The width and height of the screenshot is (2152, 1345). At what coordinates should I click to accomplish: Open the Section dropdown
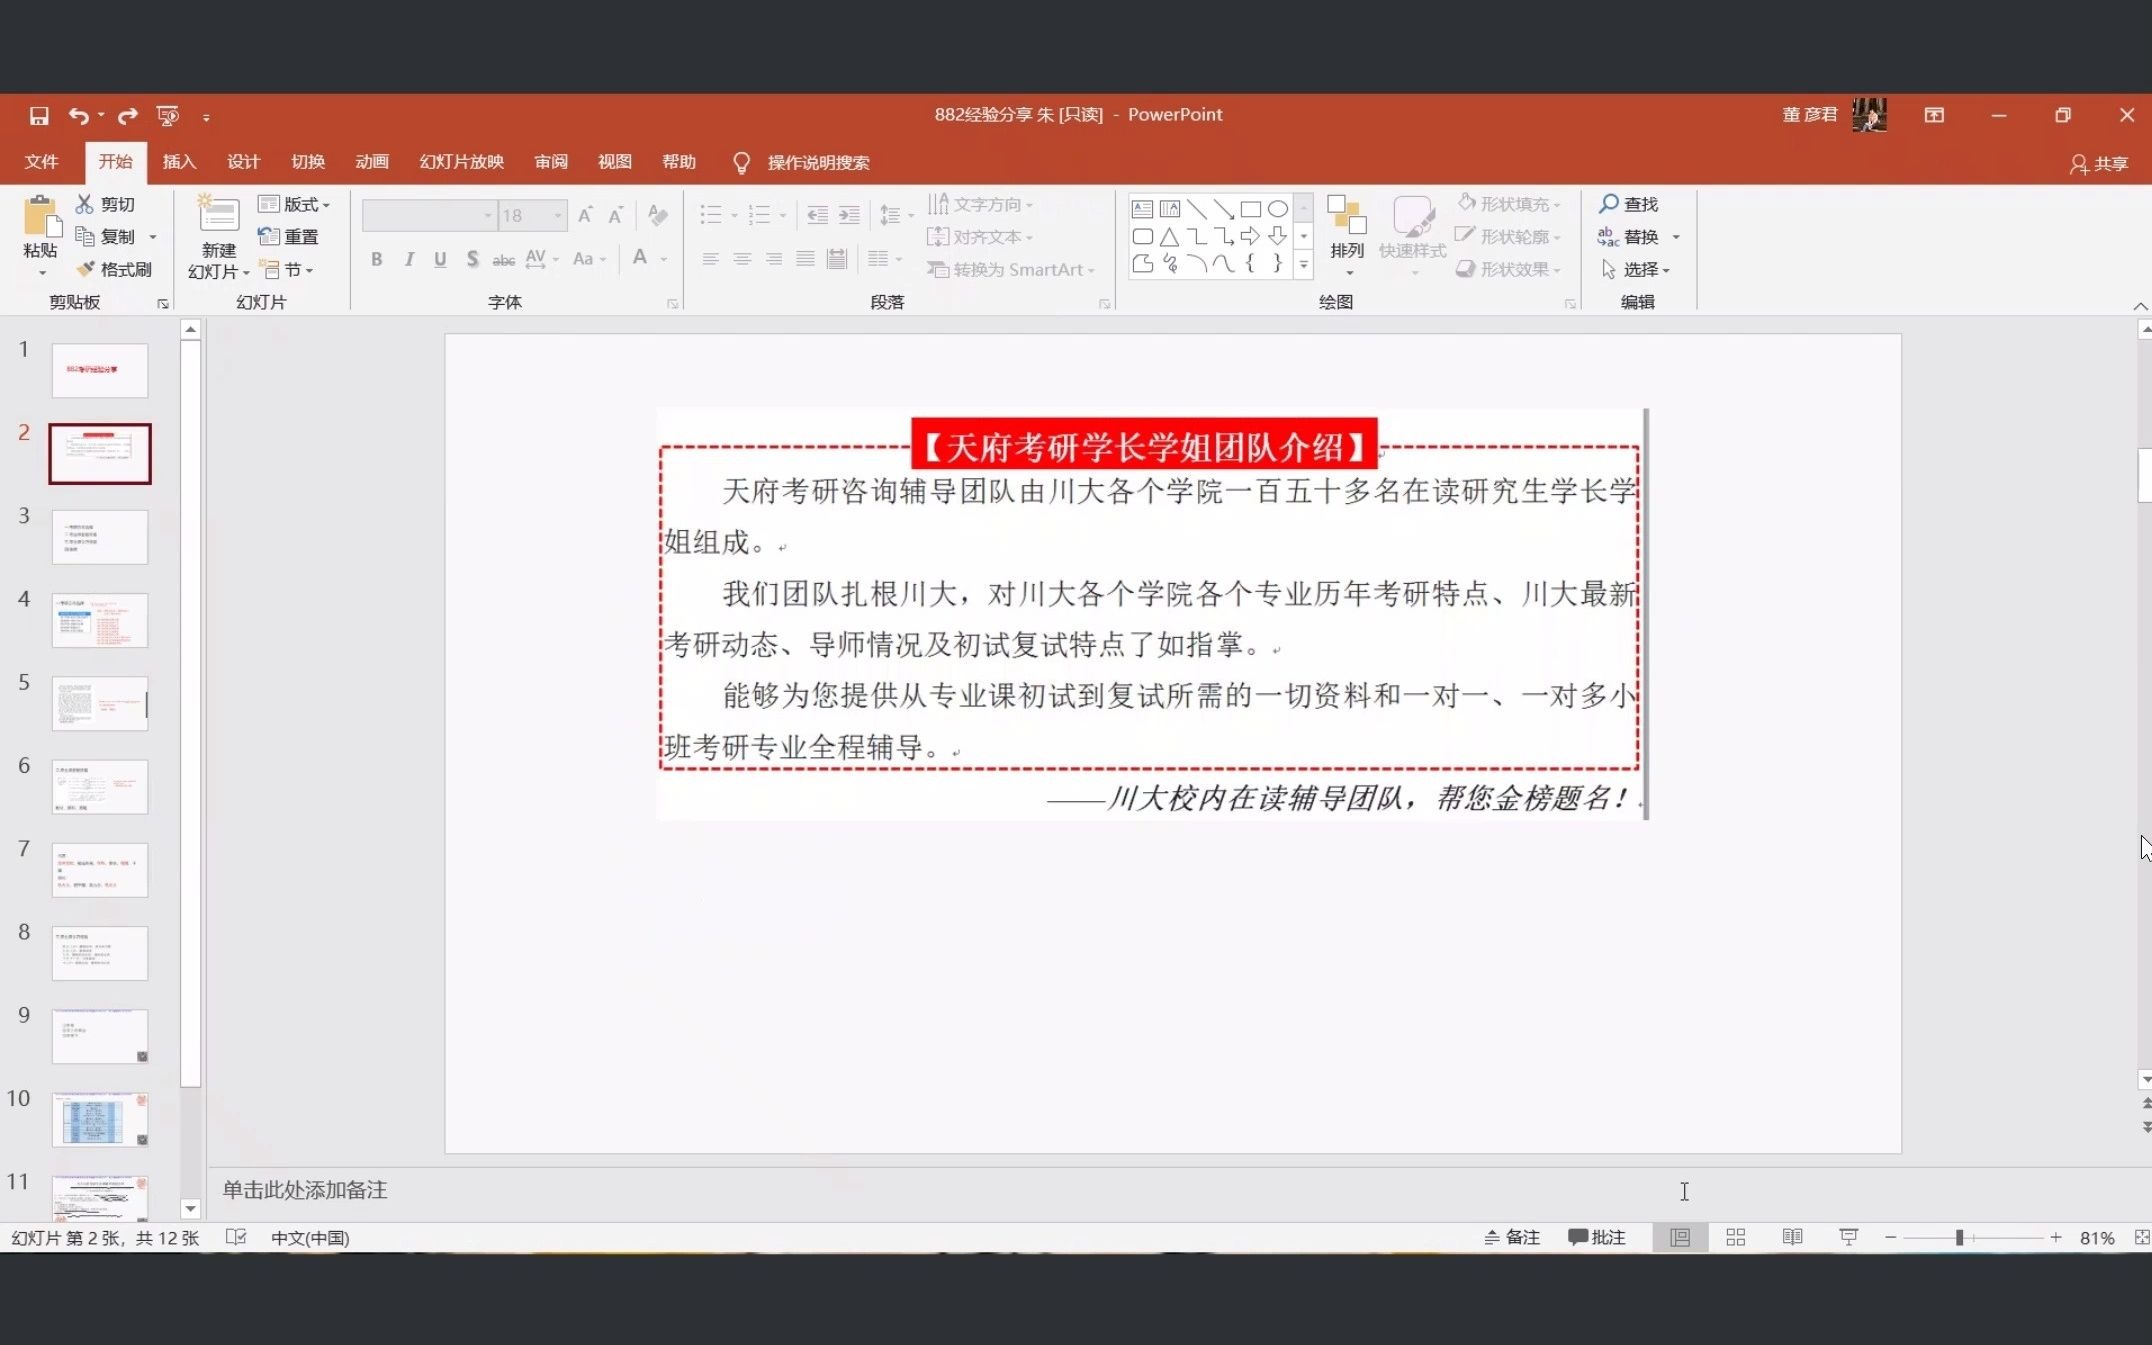click(x=287, y=270)
